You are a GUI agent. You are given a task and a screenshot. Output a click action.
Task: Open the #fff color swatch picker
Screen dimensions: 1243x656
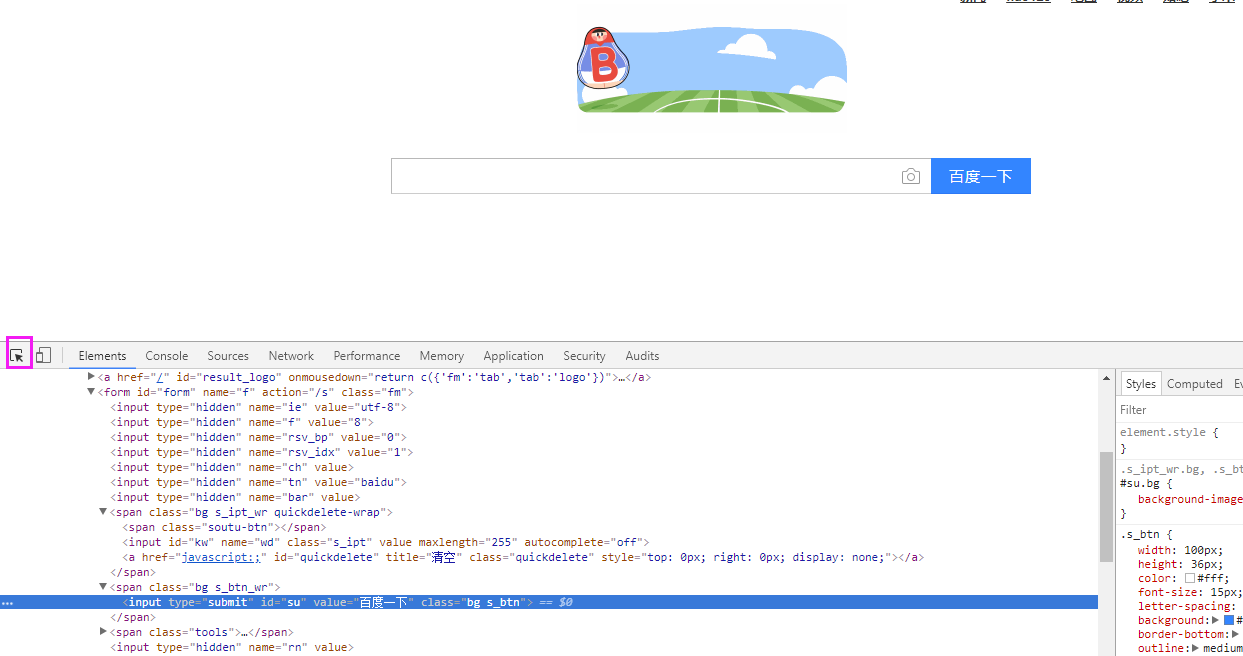(x=1190, y=578)
